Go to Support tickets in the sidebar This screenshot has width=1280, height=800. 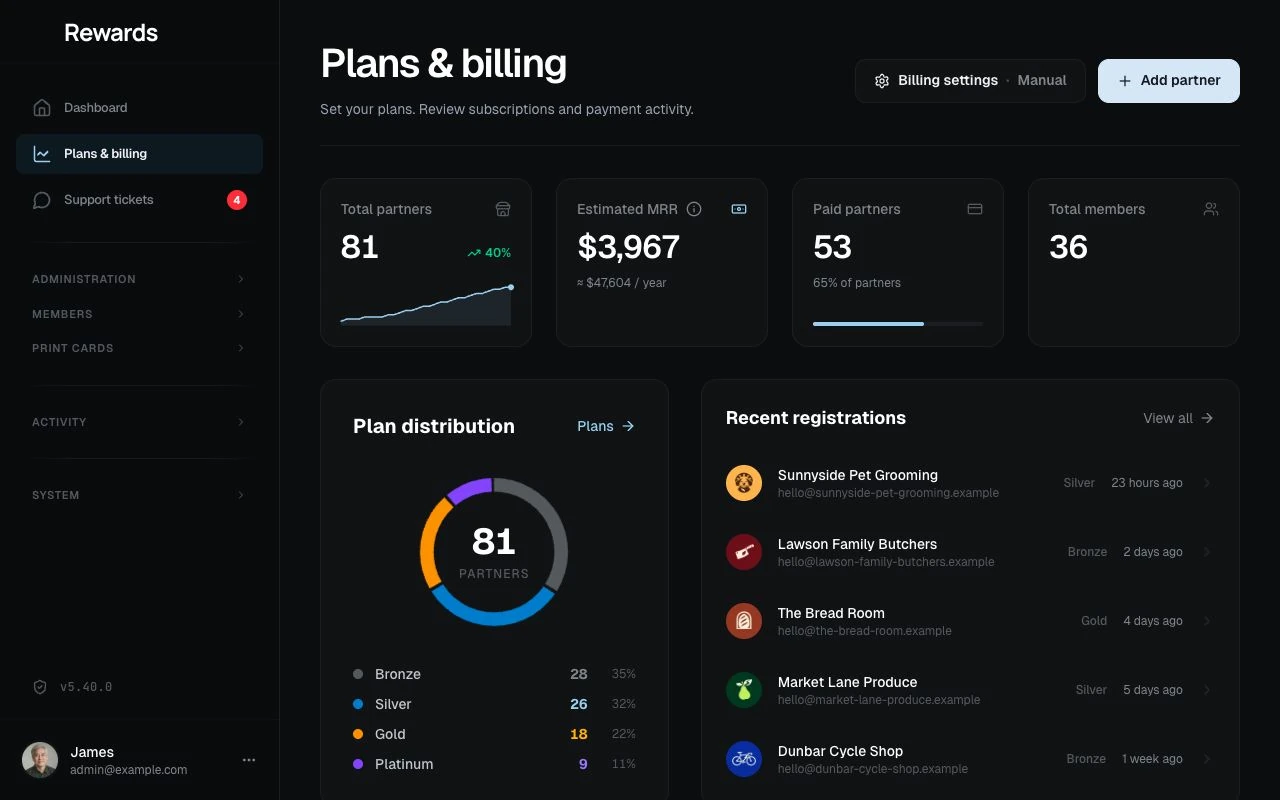pyautogui.click(x=139, y=200)
